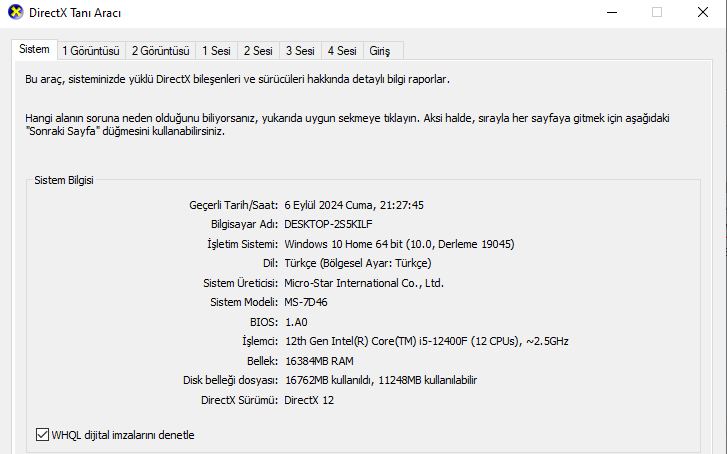Image resolution: width=727 pixels, height=454 pixels.
Task: Click the Sistem Bilgisi group heading
Action: point(64,180)
